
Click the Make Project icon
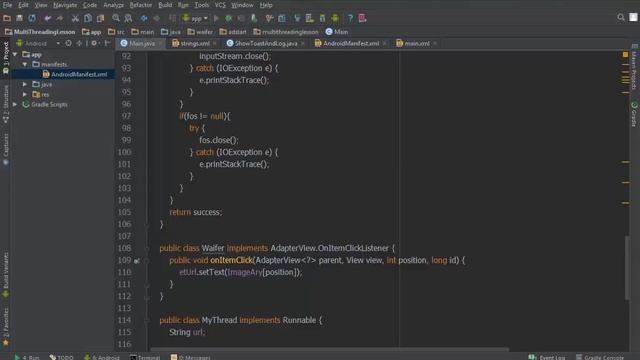[172, 18]
